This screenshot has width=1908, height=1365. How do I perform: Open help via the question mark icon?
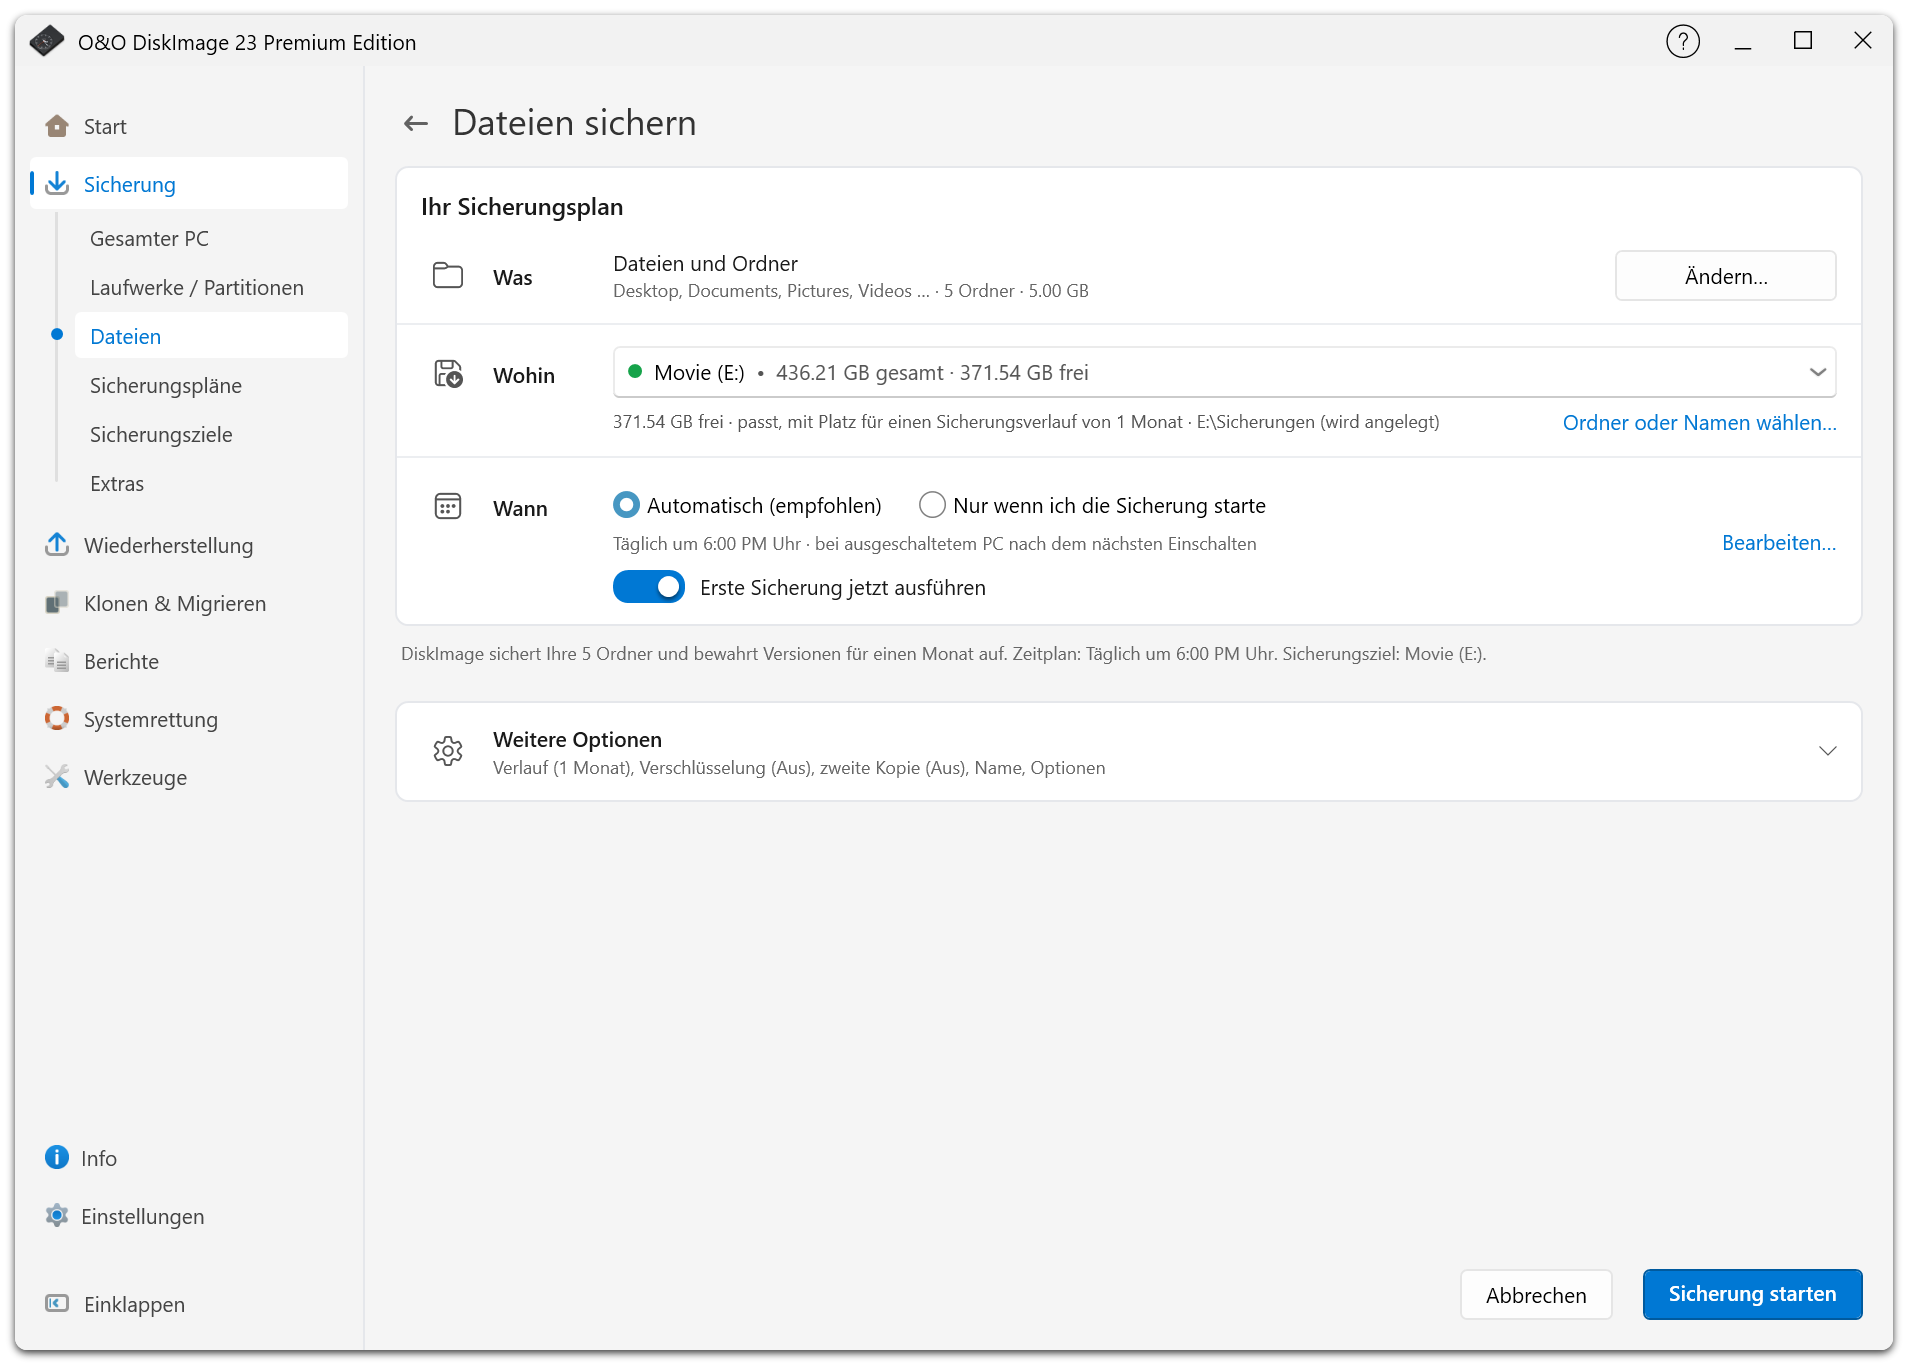tap(1683, 42)
